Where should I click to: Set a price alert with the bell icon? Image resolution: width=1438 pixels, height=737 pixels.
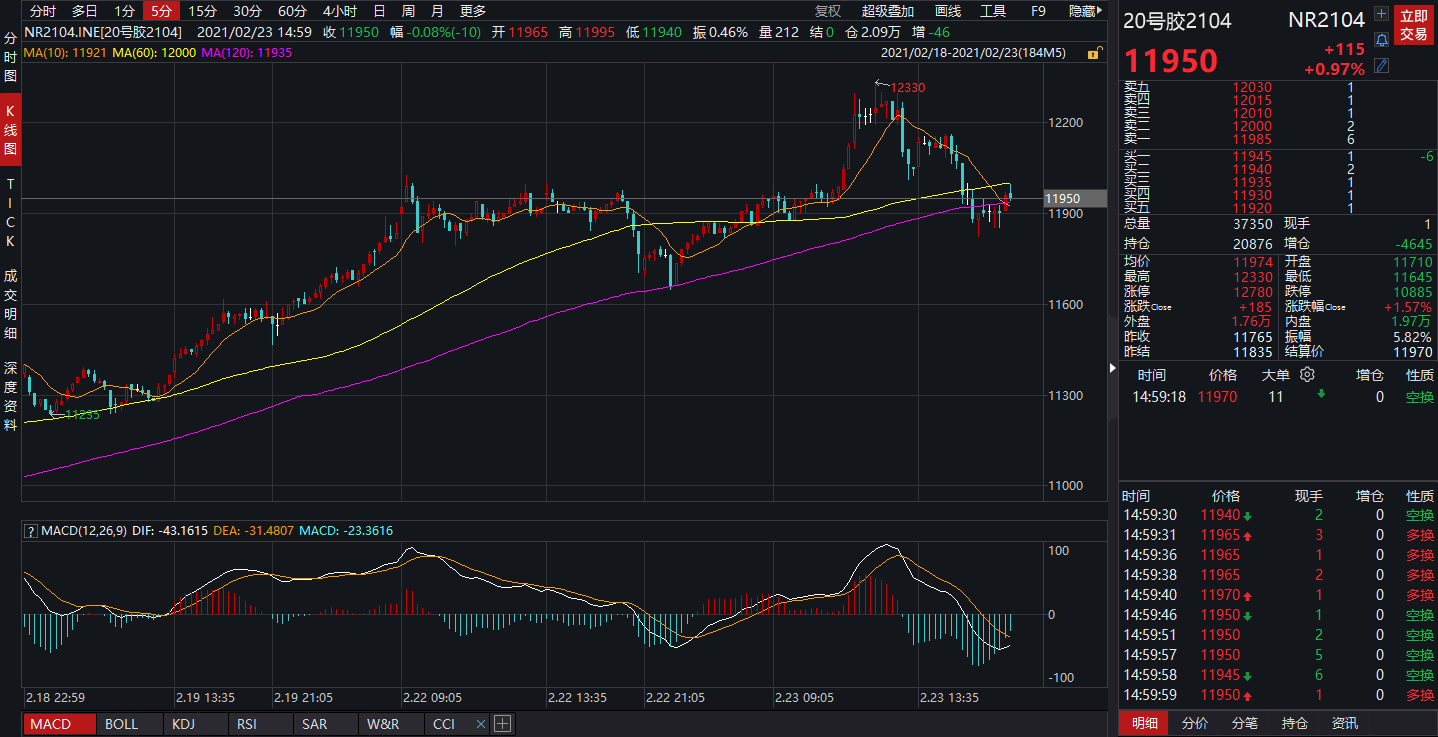(x=1382, y=40)
